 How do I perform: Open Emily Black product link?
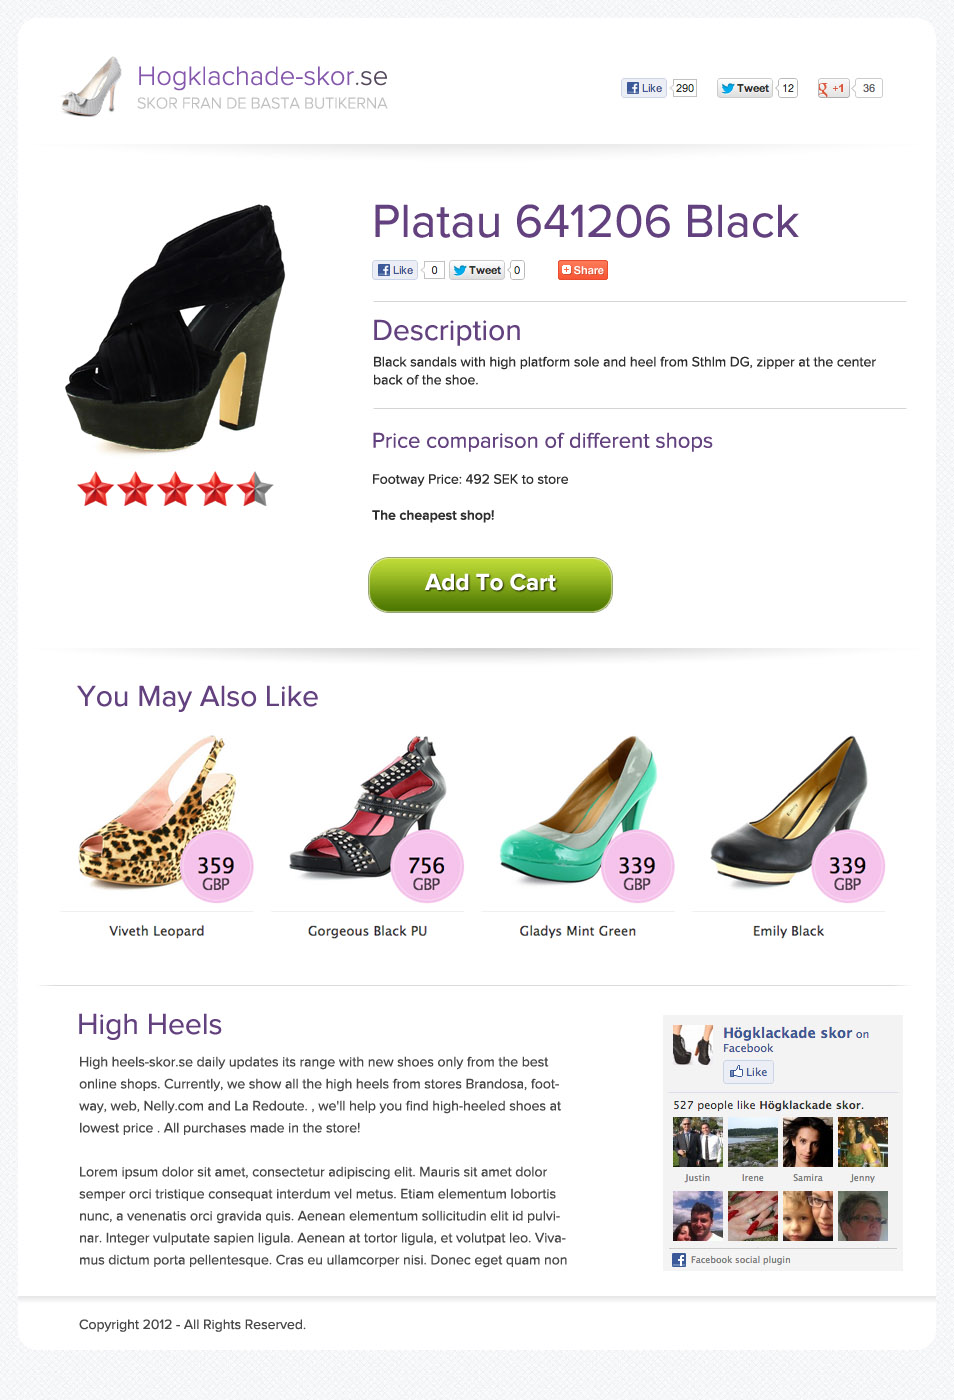pos(788,931)
